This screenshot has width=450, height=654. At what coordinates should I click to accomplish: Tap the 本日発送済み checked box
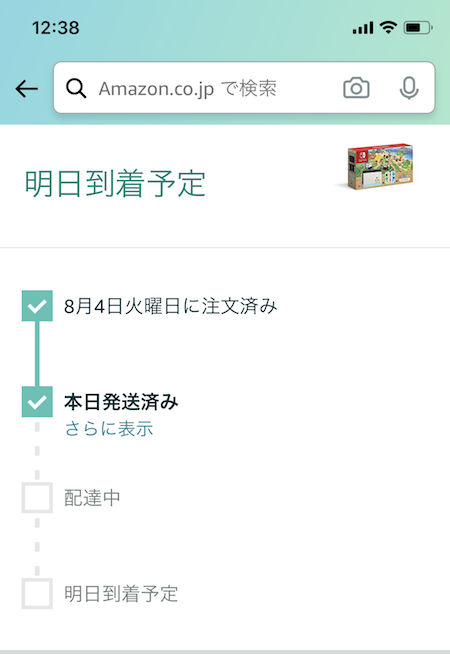(x=37, y=402)
